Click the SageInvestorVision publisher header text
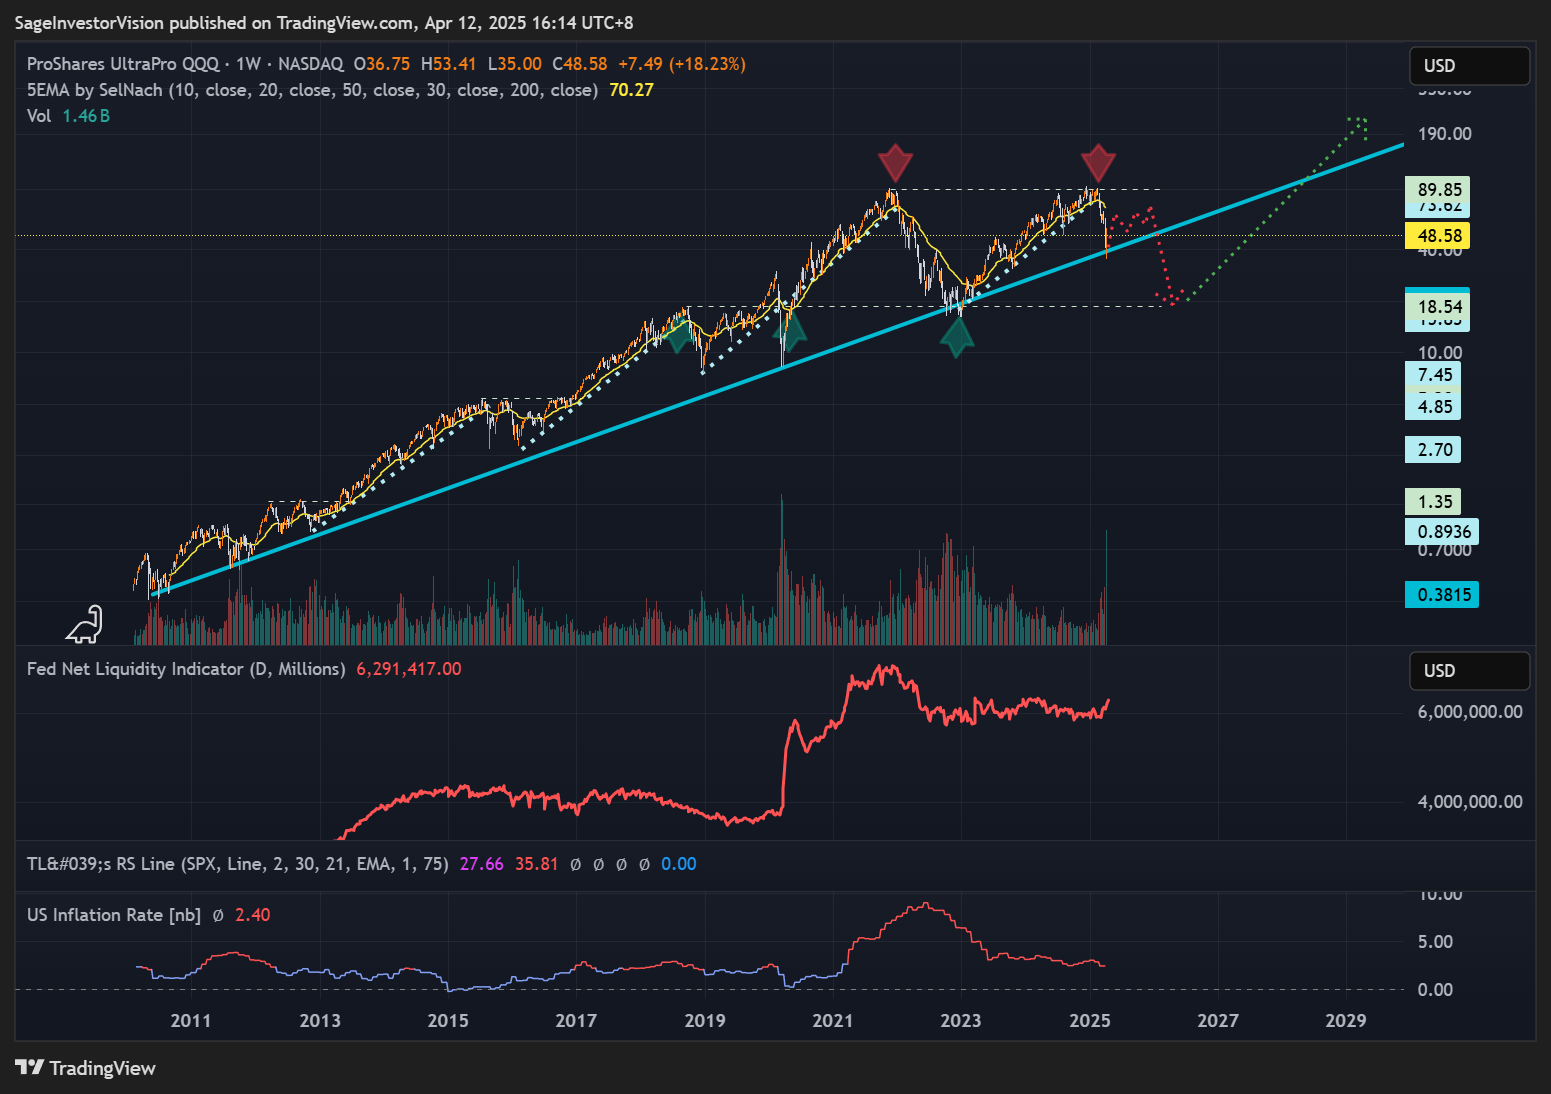The width and height of the screenshot is (1551, 1094). pyautogui.click(x=324, y=22)
